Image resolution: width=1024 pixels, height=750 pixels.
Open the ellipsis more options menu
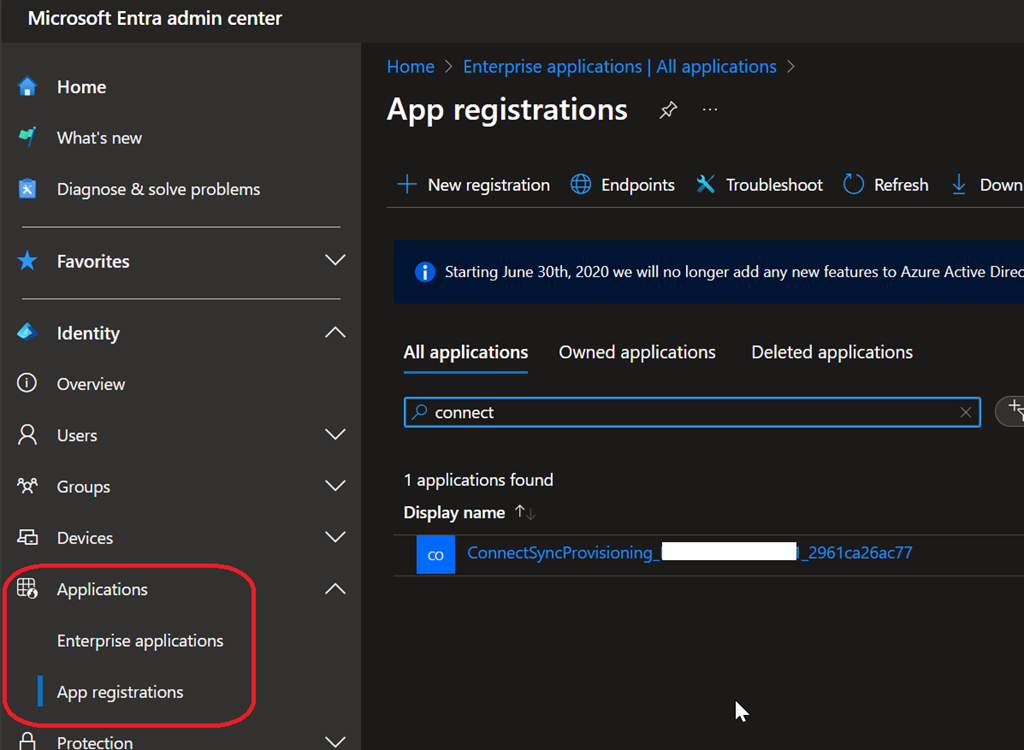coord(710,110)
